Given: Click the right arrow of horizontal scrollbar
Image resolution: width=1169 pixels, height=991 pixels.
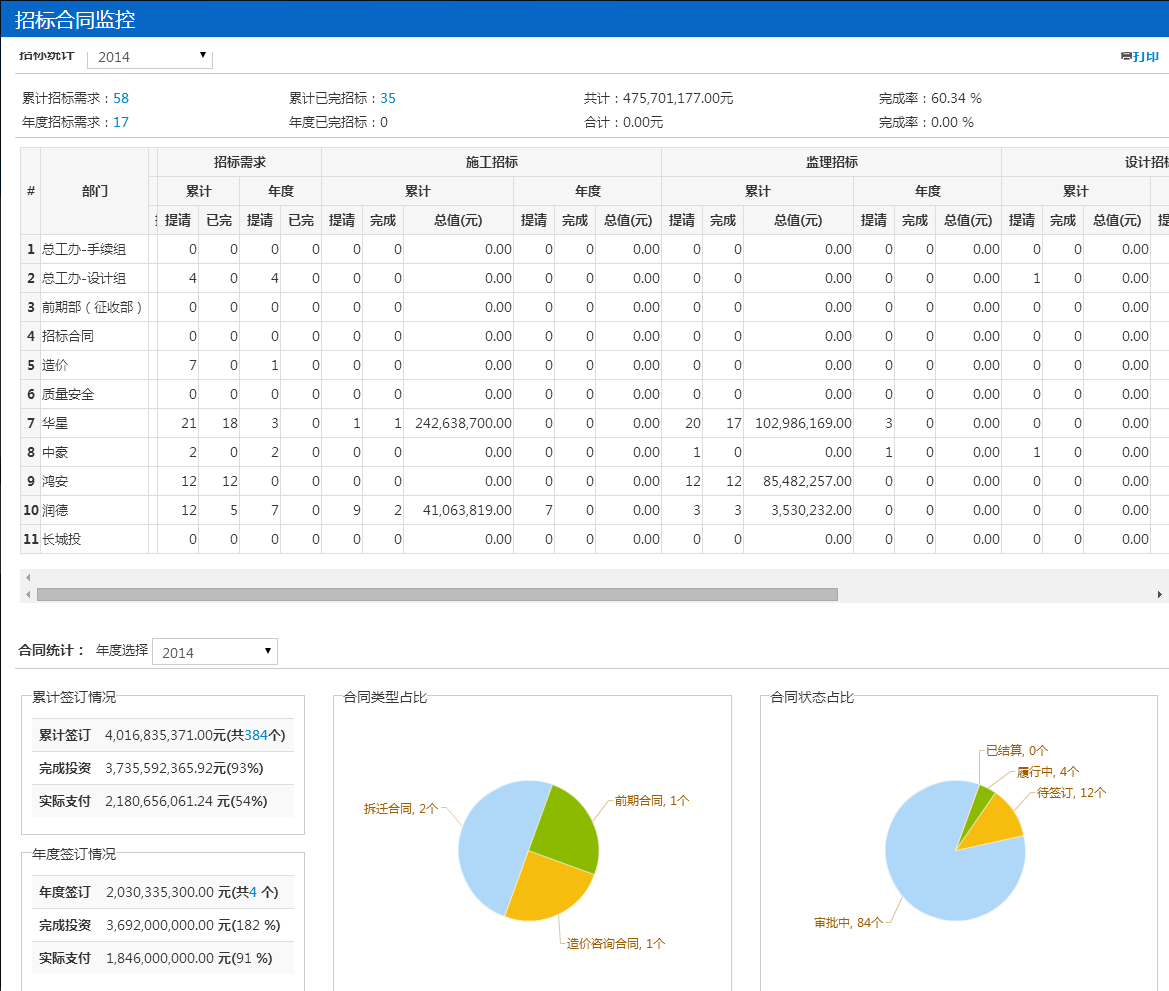Looking at the screenshot, I should [x=1160, y=594].
